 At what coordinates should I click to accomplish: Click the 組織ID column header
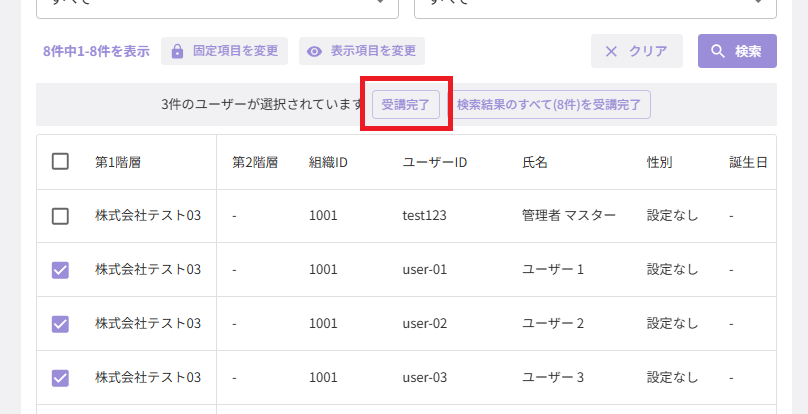(328, 162)
